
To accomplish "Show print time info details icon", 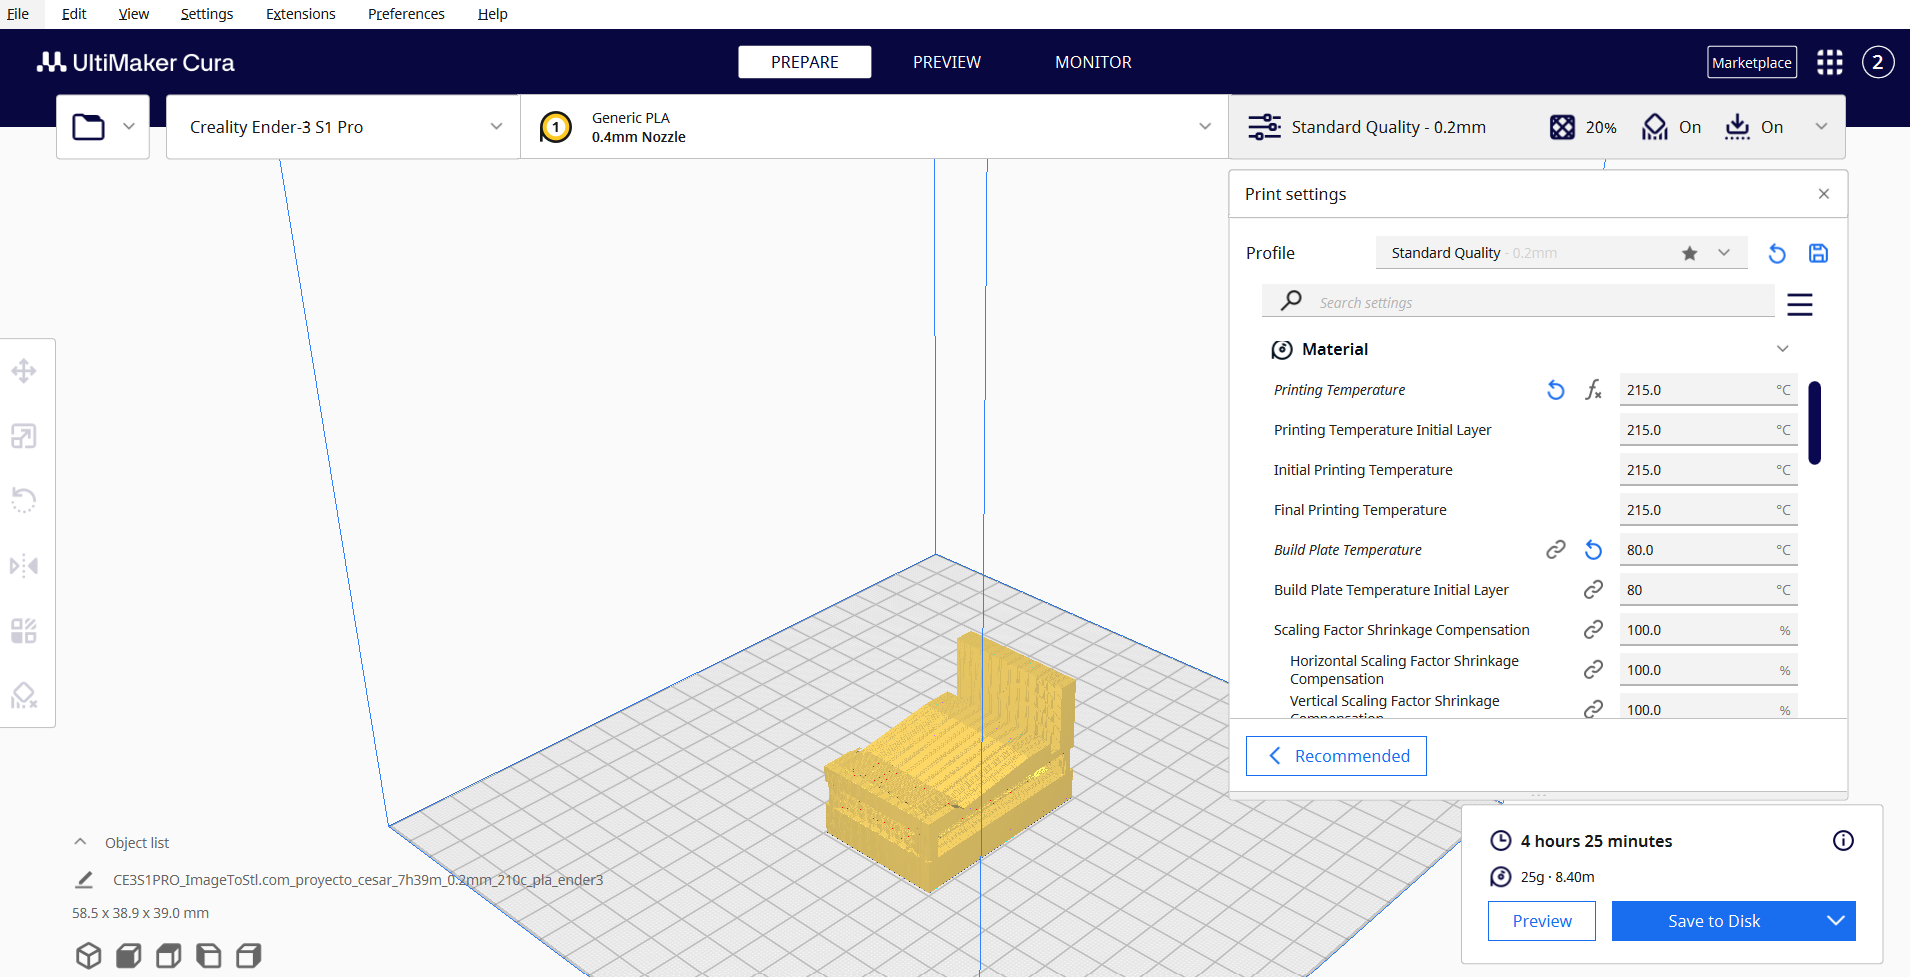I will tap(1843, 841).
